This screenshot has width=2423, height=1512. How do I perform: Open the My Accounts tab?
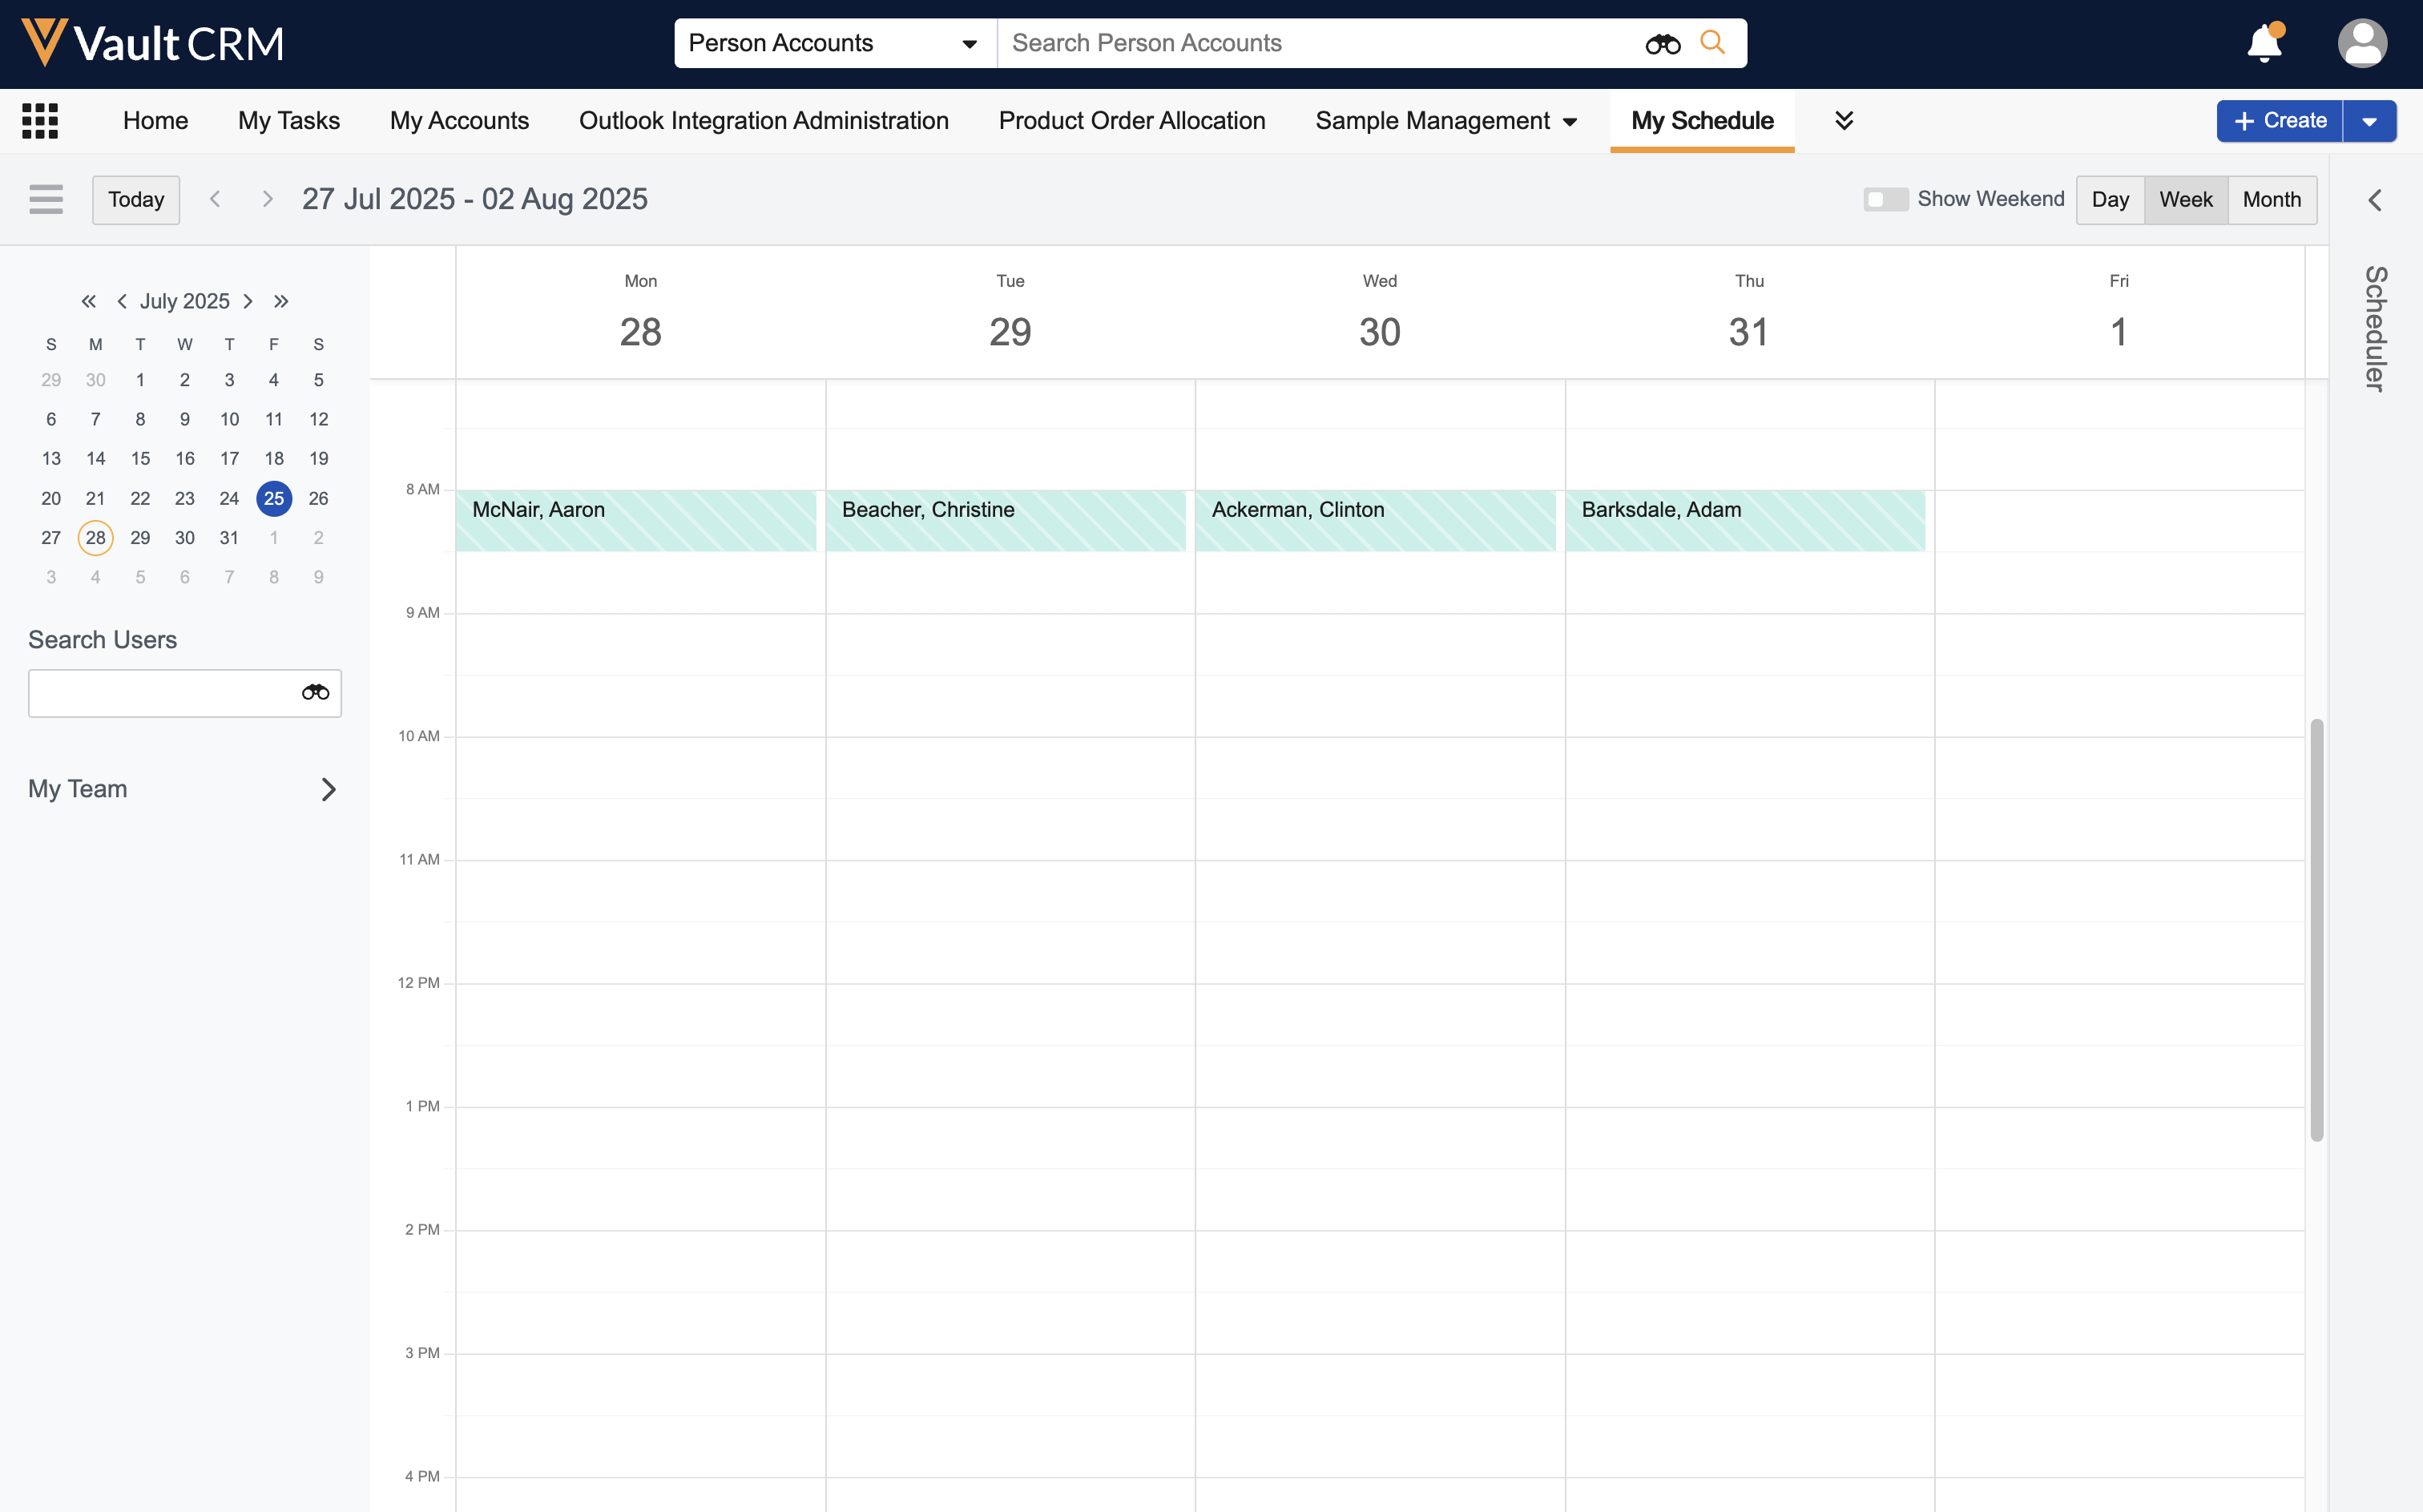click(x=459, y=121)
